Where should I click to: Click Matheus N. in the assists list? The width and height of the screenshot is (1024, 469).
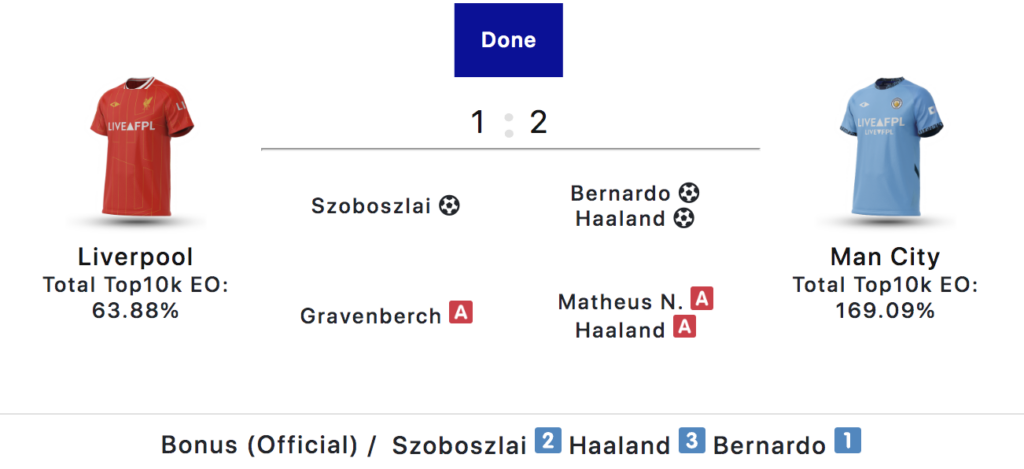coord(621,301)
